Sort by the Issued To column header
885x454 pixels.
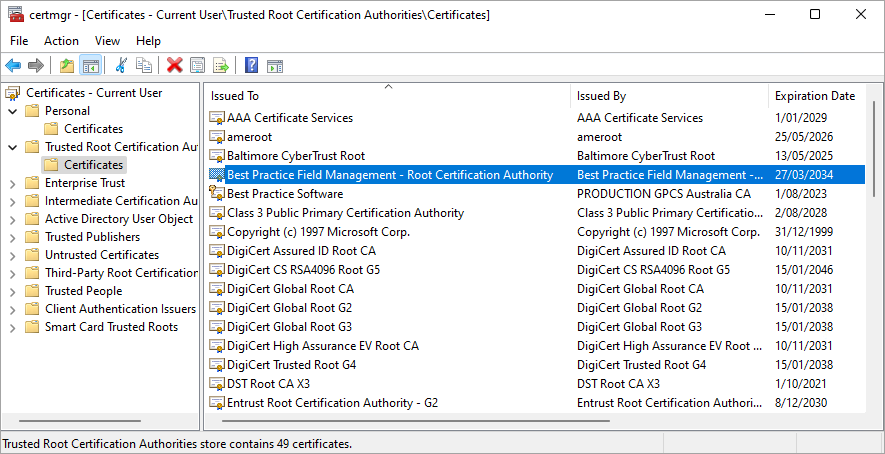tap(387, 96)
